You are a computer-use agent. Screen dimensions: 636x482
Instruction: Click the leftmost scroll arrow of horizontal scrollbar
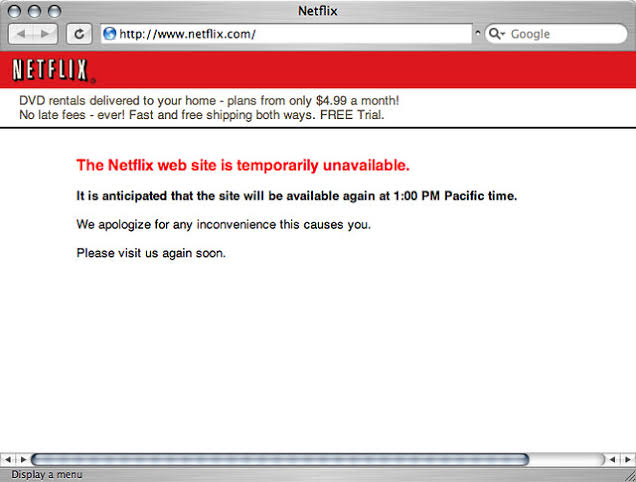[x=9, y=459]
